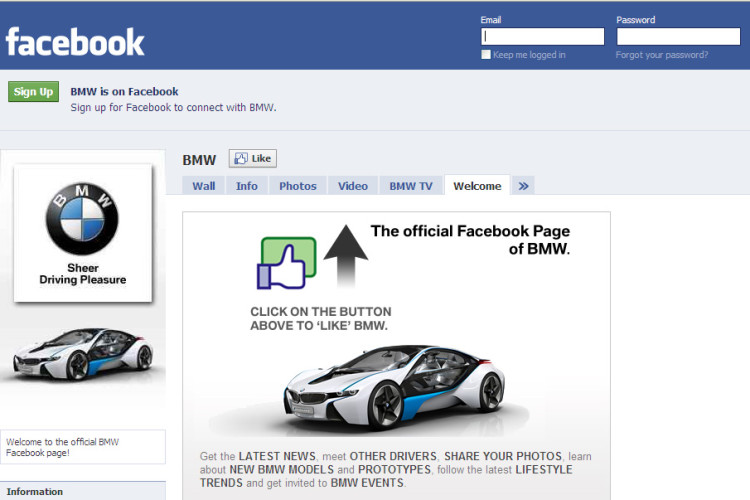Open the BMW TV tab

coord(411,186)
